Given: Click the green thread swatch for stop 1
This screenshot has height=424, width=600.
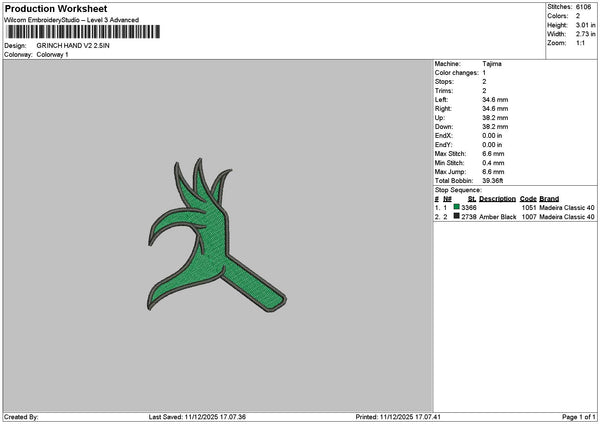Looking at the screenshot, I should pyautogui.click(x=456, y=207).
